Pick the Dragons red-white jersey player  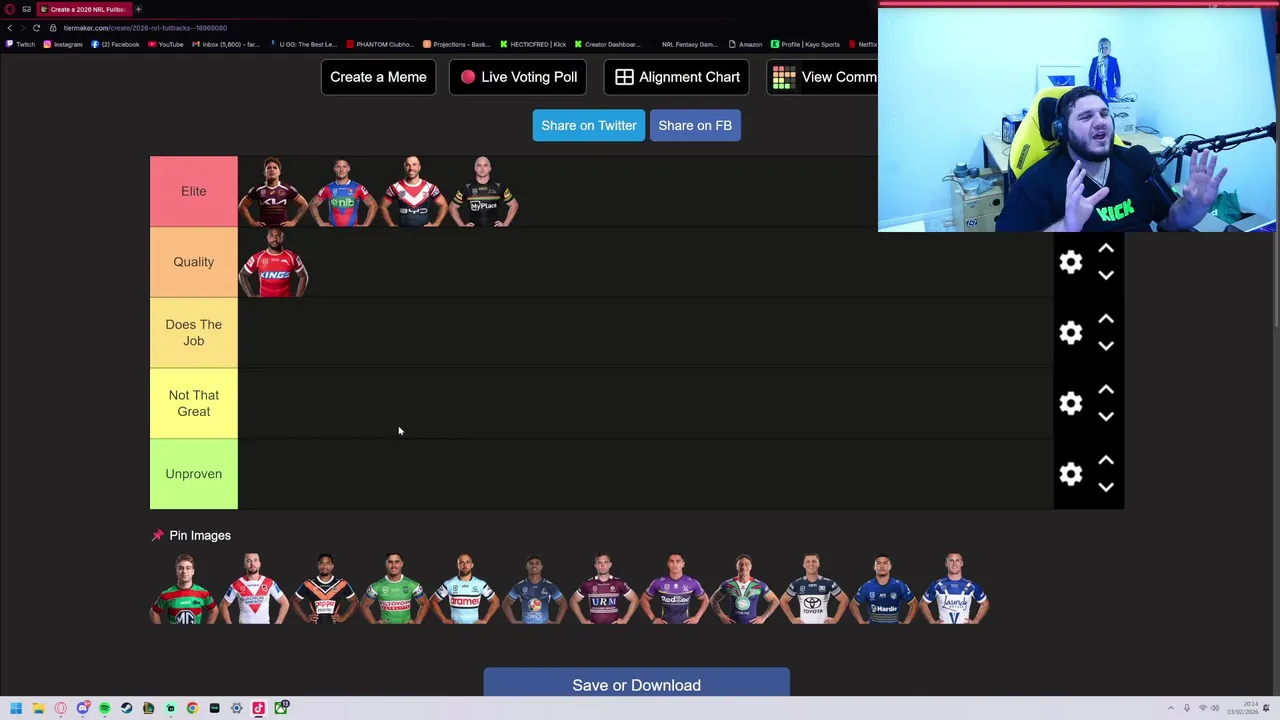255,589
